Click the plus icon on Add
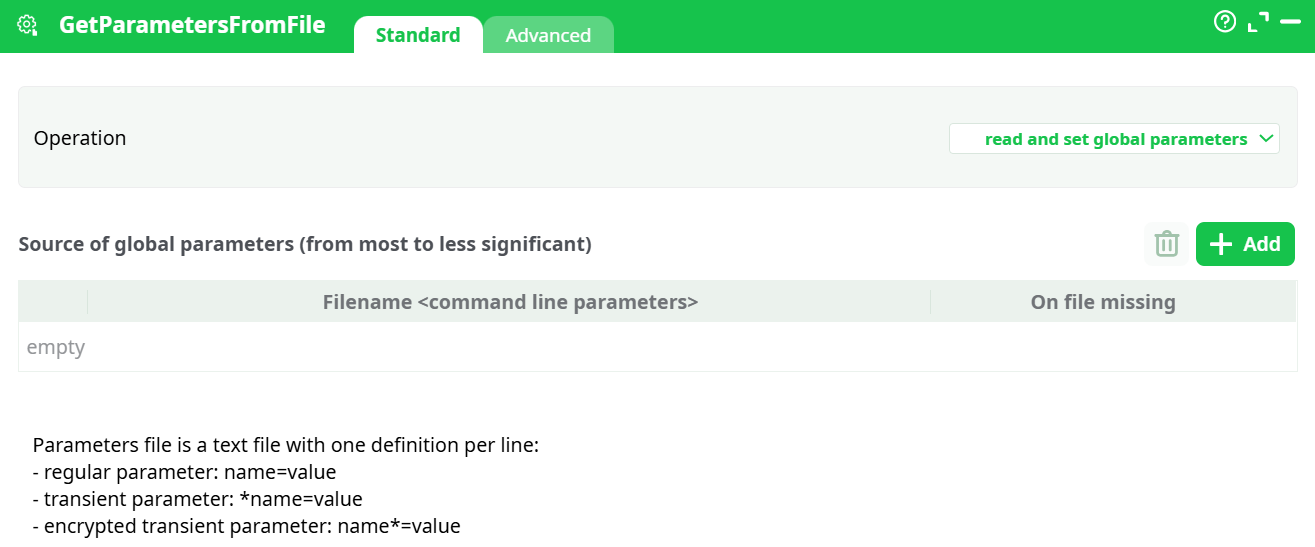Screen dimensions: 1315x547 [x=1221, y=244]
